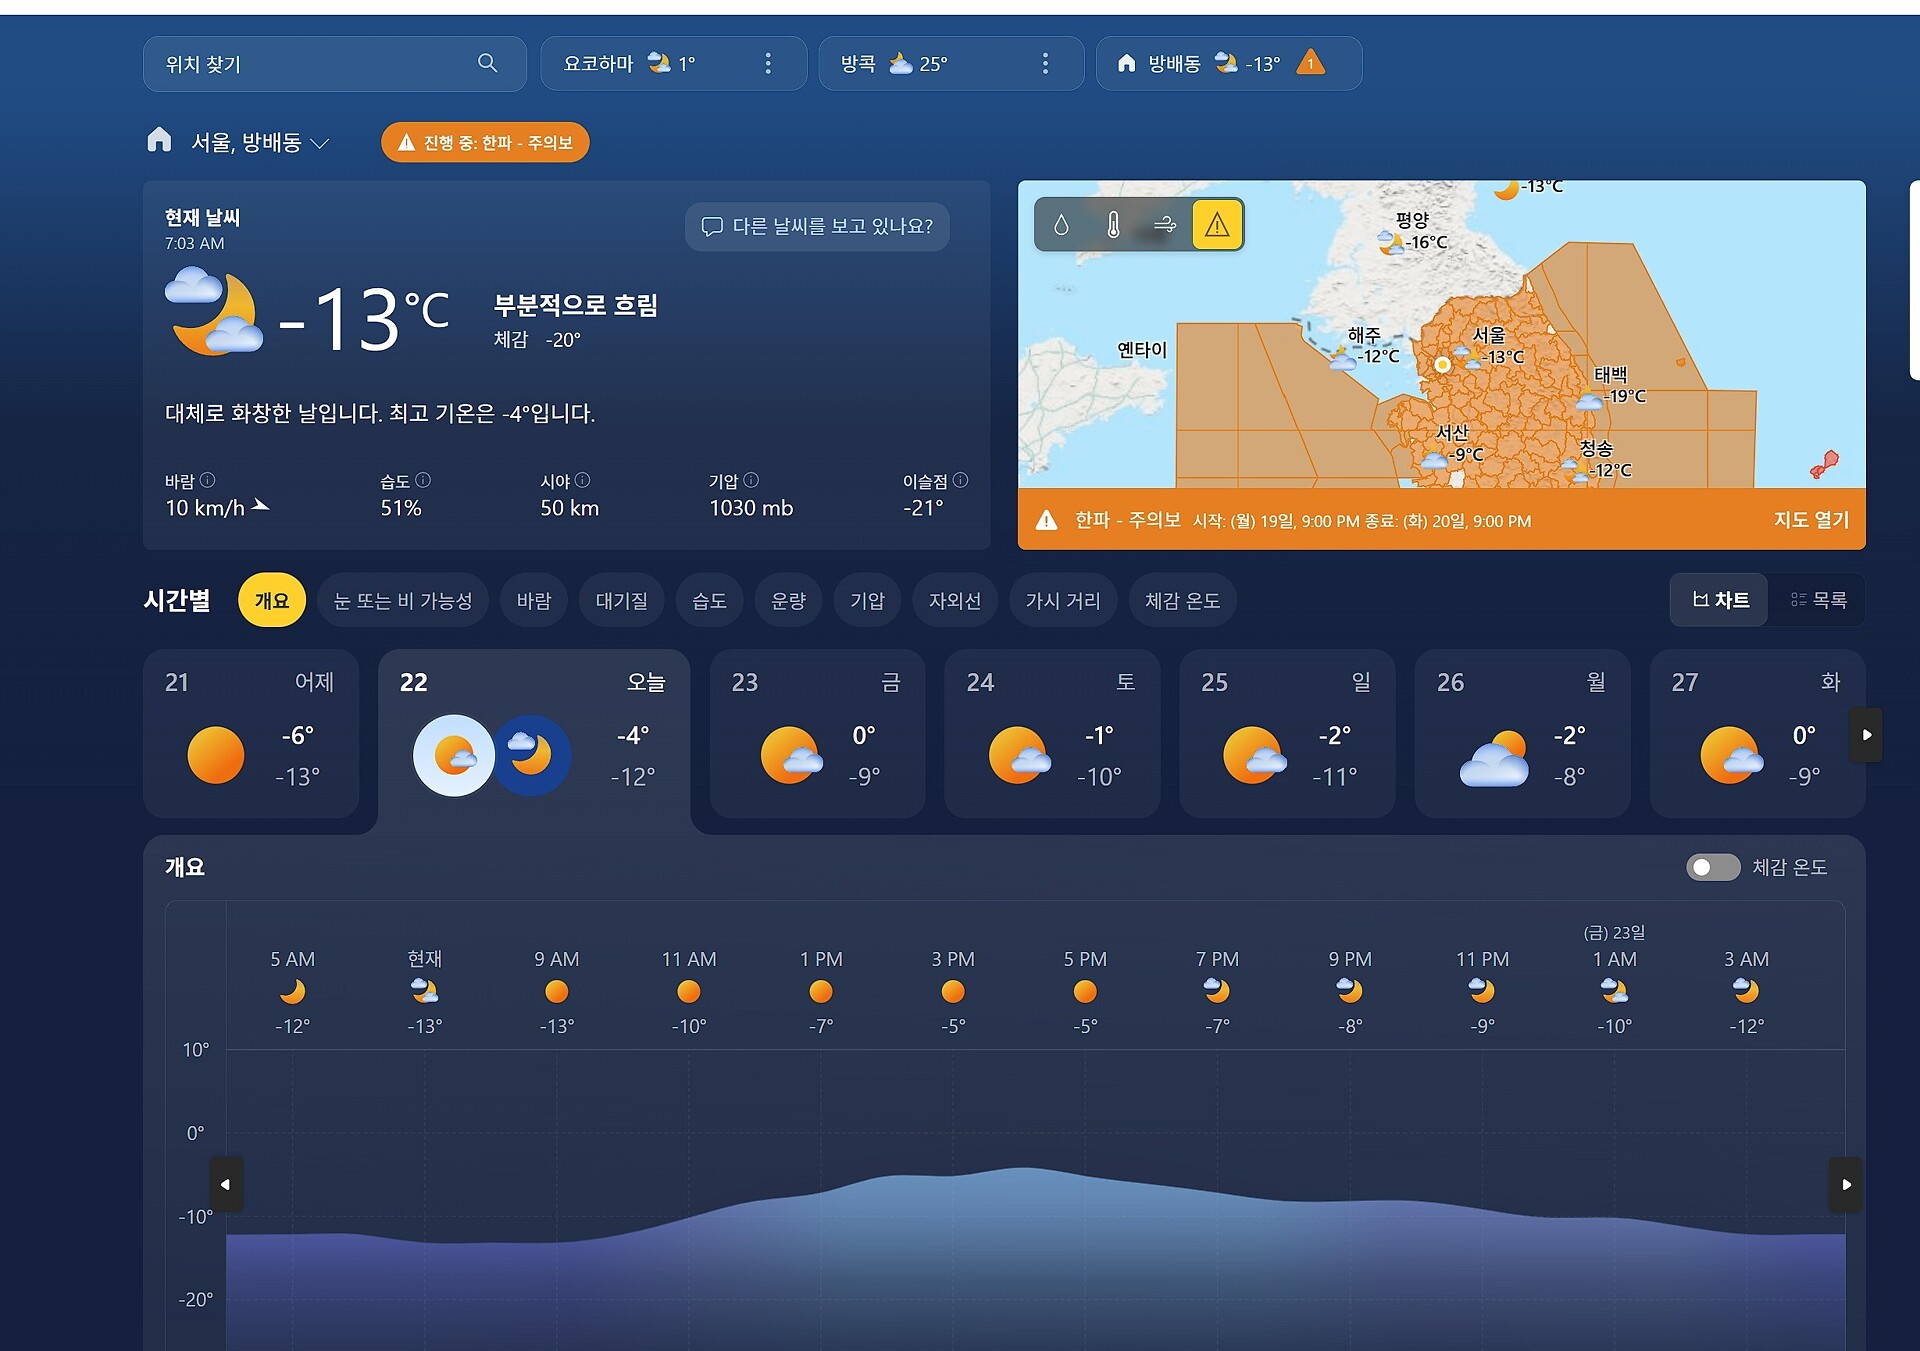
Task: Click the wind info icon next to 바람
Action: pos(208,480)
